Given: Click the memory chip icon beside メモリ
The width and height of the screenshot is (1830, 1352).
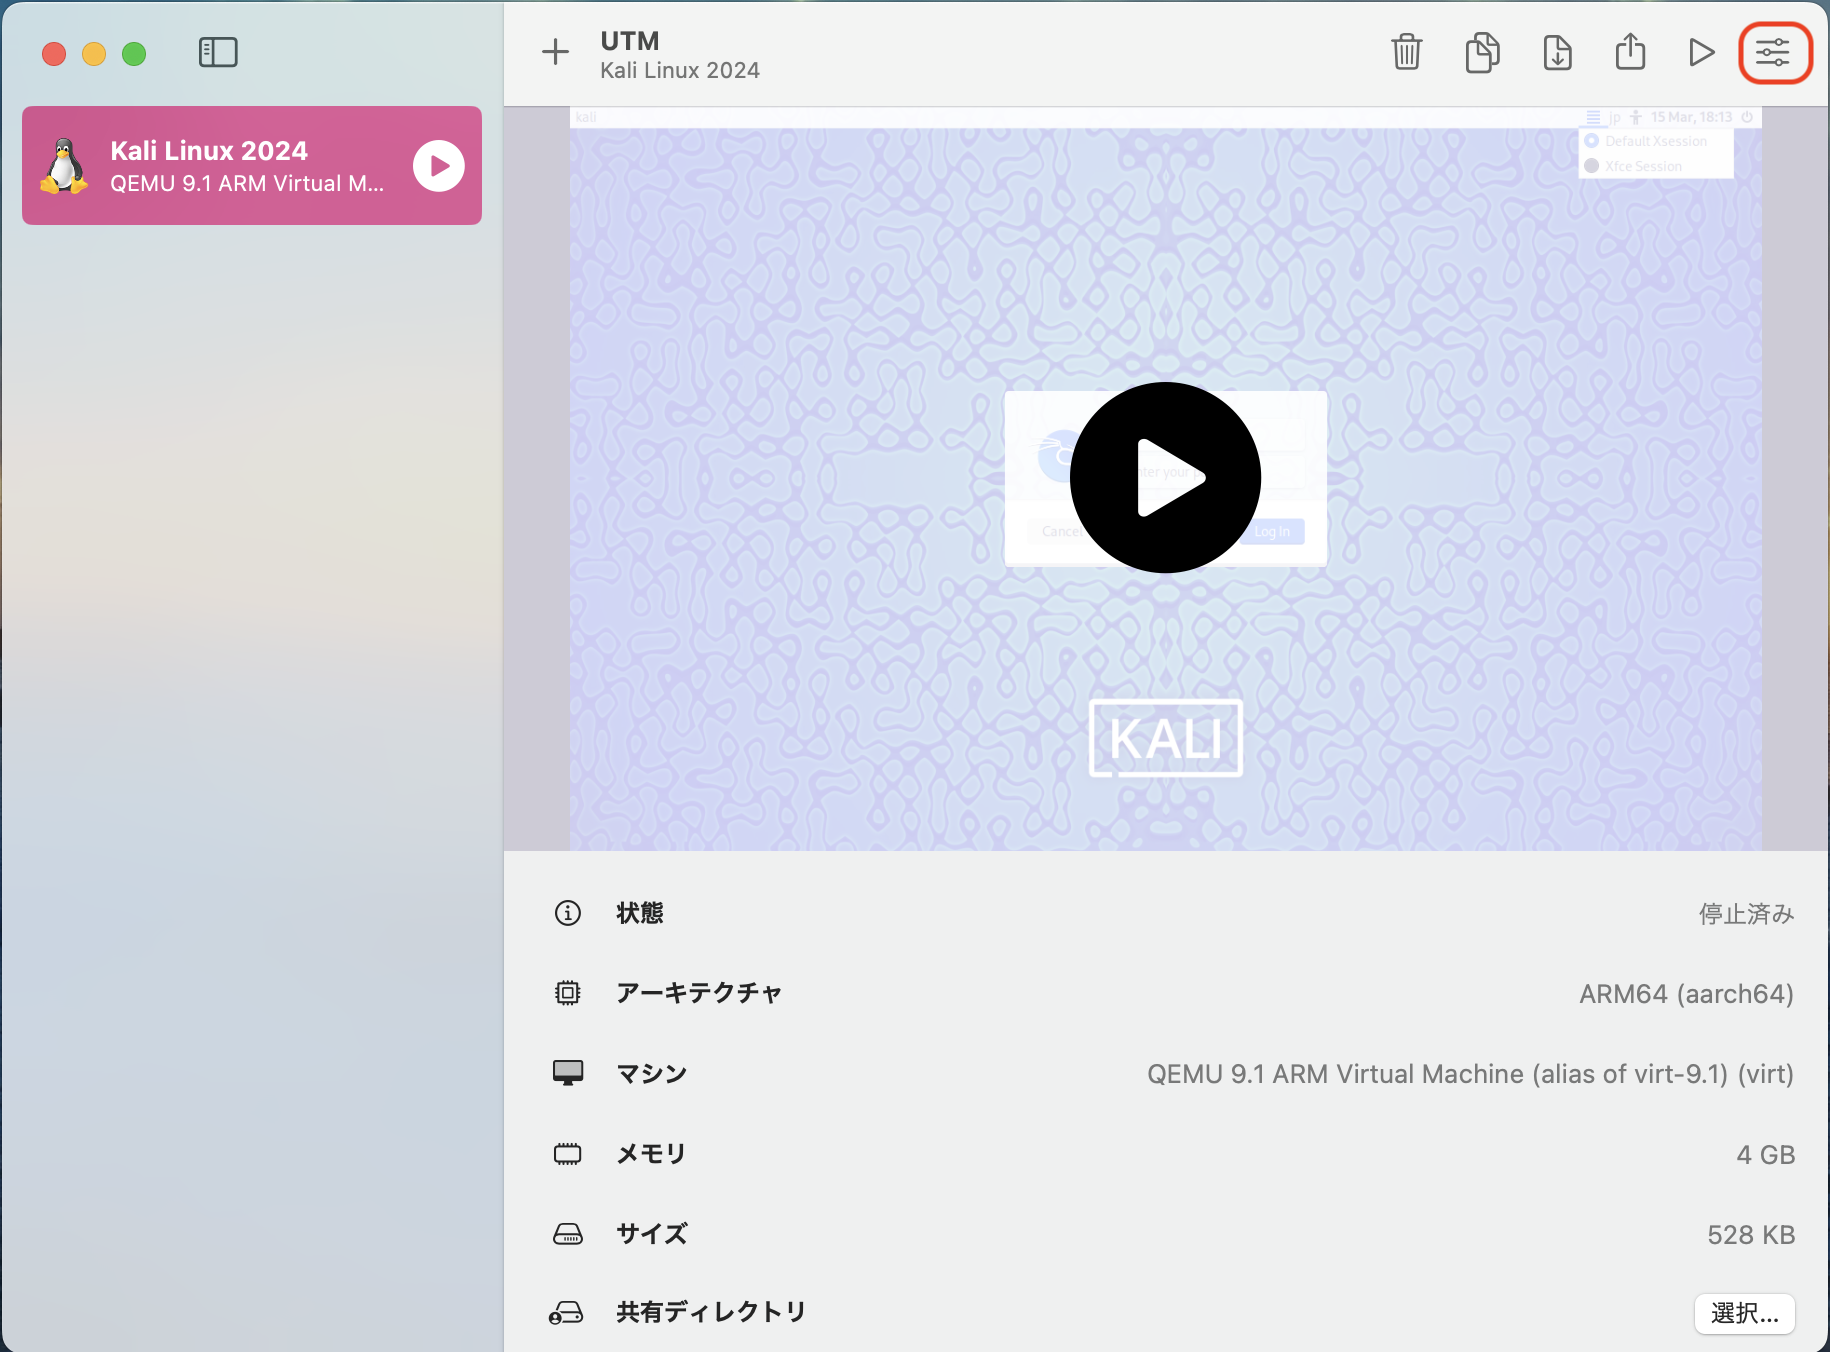Looking at the screenshot, I should 567,1153.
